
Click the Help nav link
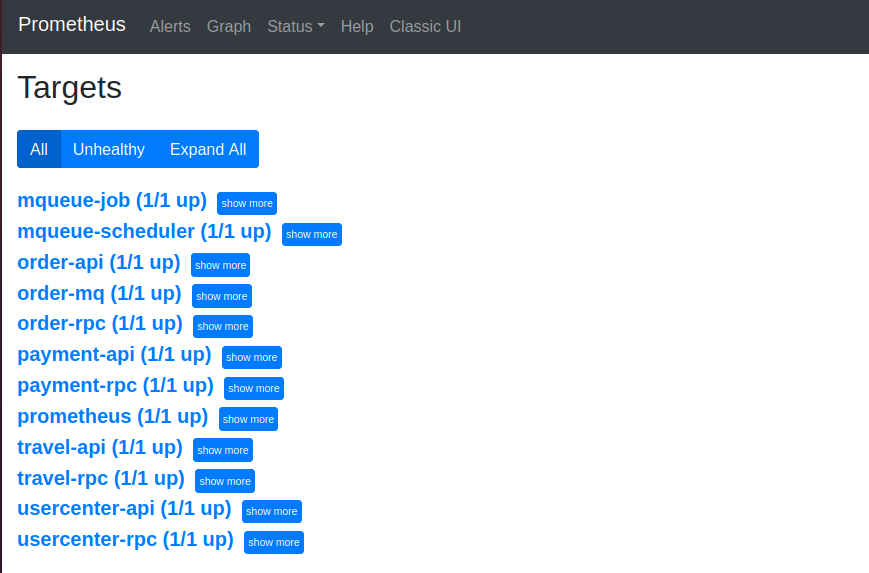click(x=357, y=26)
